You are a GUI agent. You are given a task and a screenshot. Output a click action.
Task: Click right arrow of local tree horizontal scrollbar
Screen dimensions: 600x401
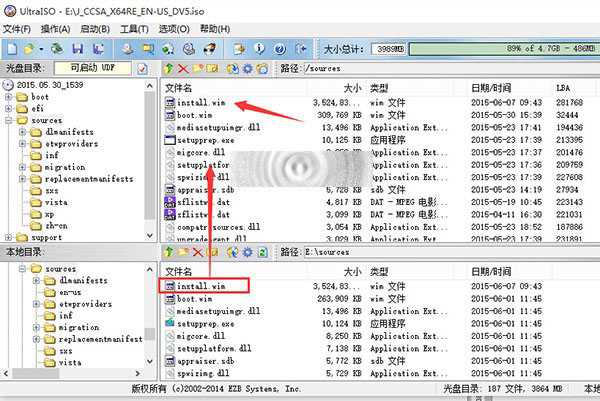click(x=138, y=373)
